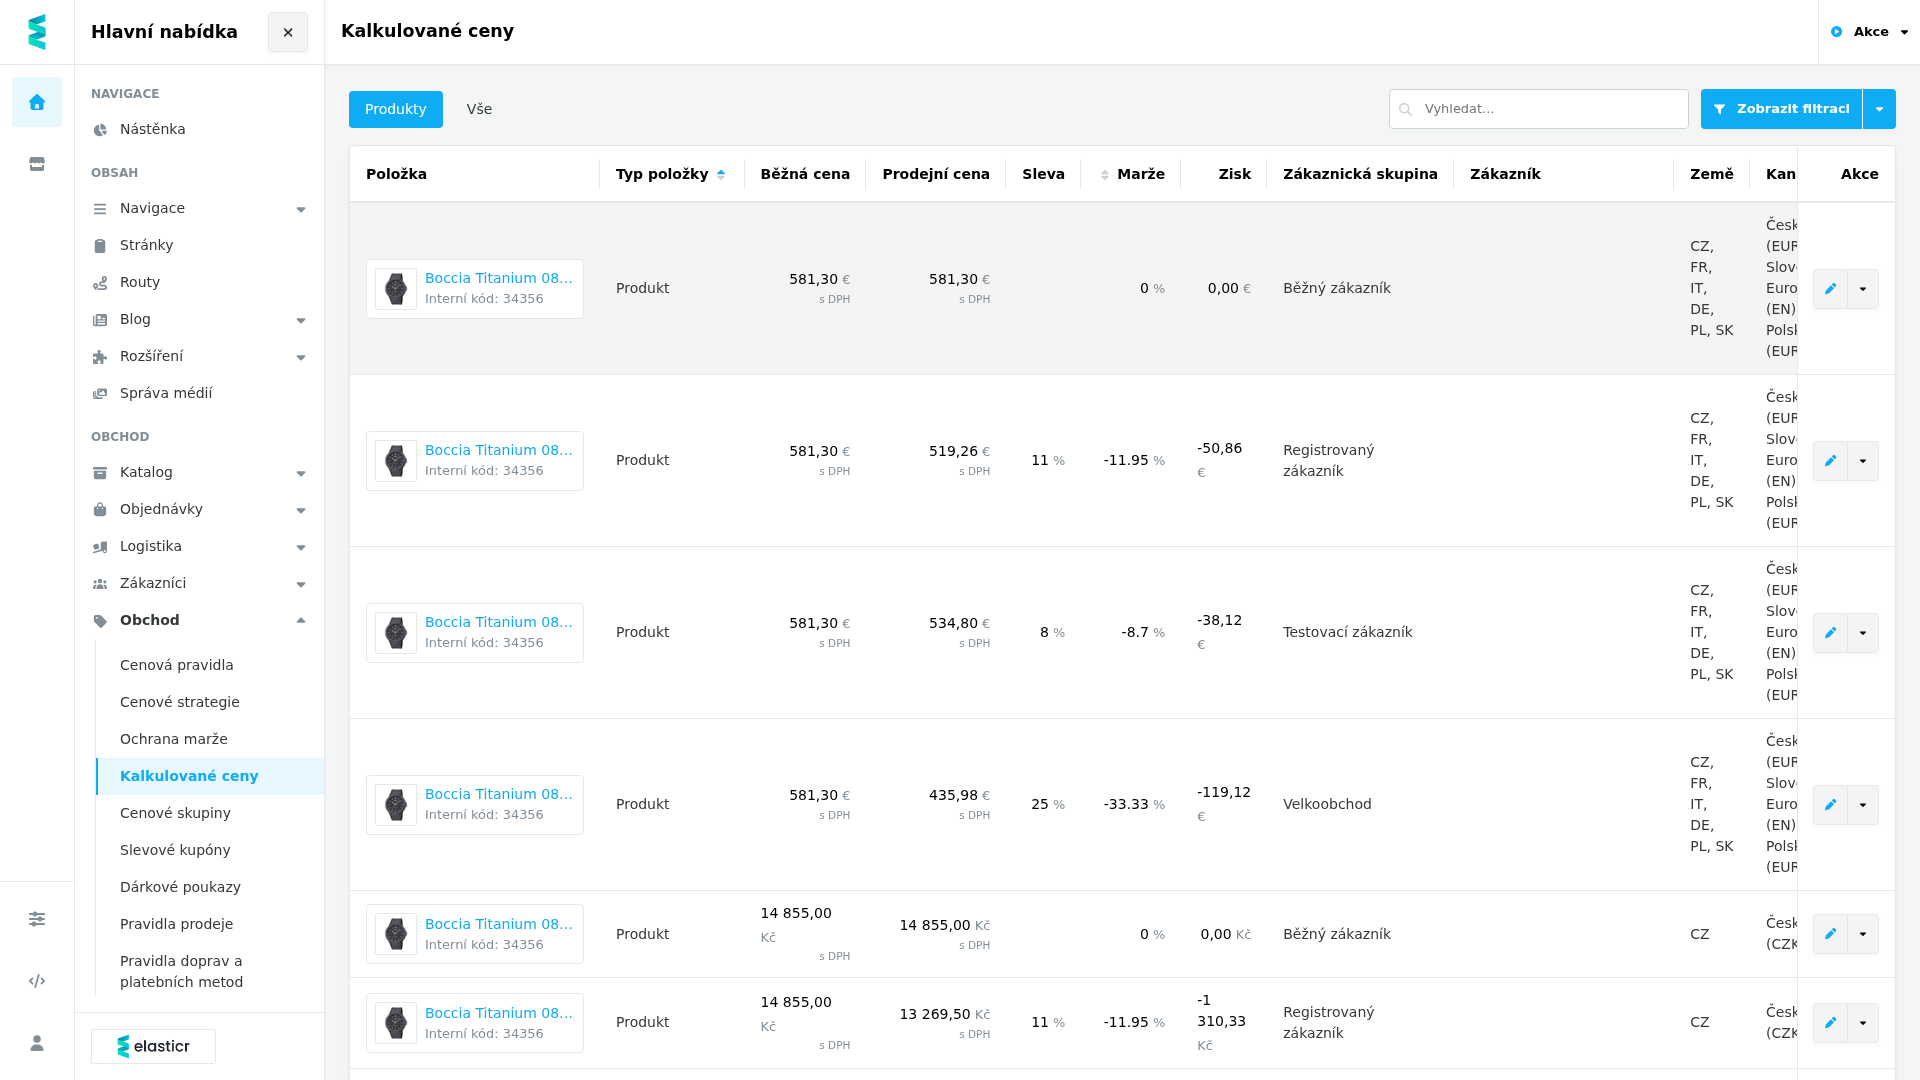Expand the Logistika menu section
1920x1080 pixels.
tap(199, 546)
